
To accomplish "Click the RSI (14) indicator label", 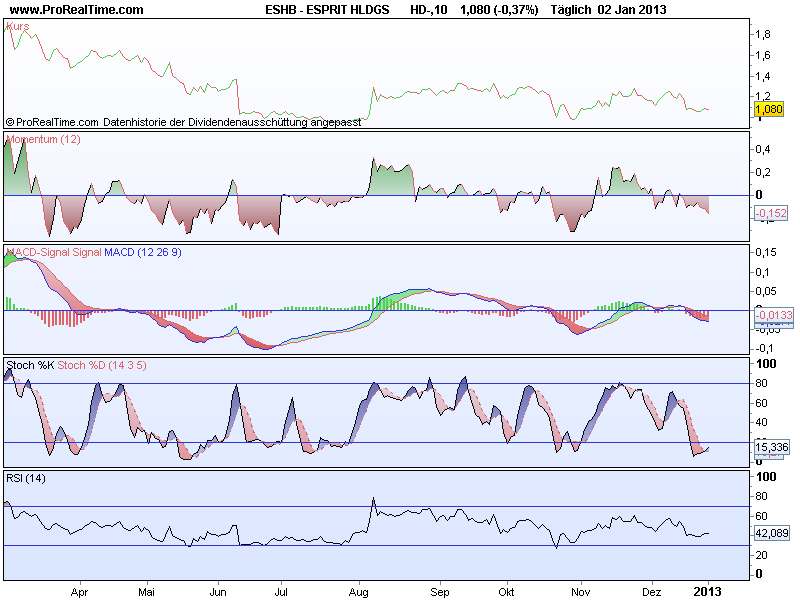I will [x=26, y=478].
